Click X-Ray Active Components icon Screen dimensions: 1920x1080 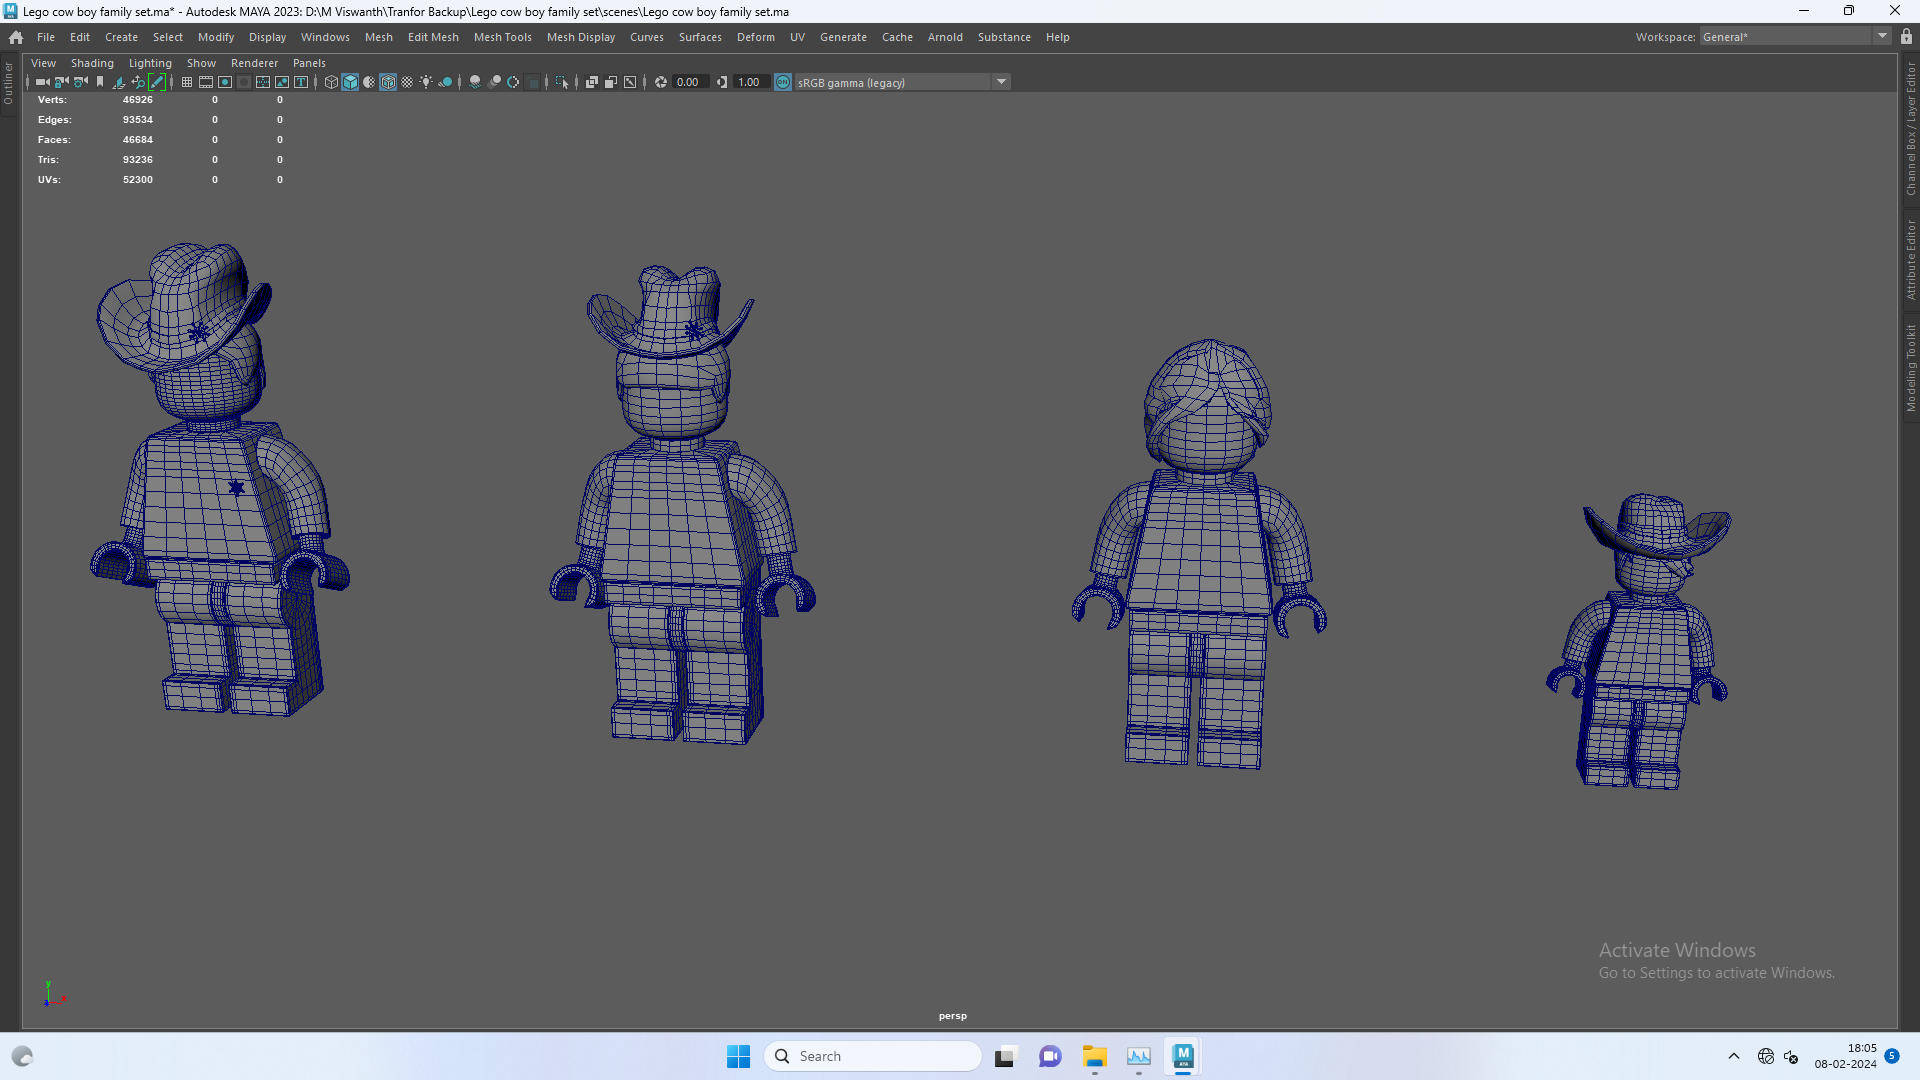(x=611, y=82)
